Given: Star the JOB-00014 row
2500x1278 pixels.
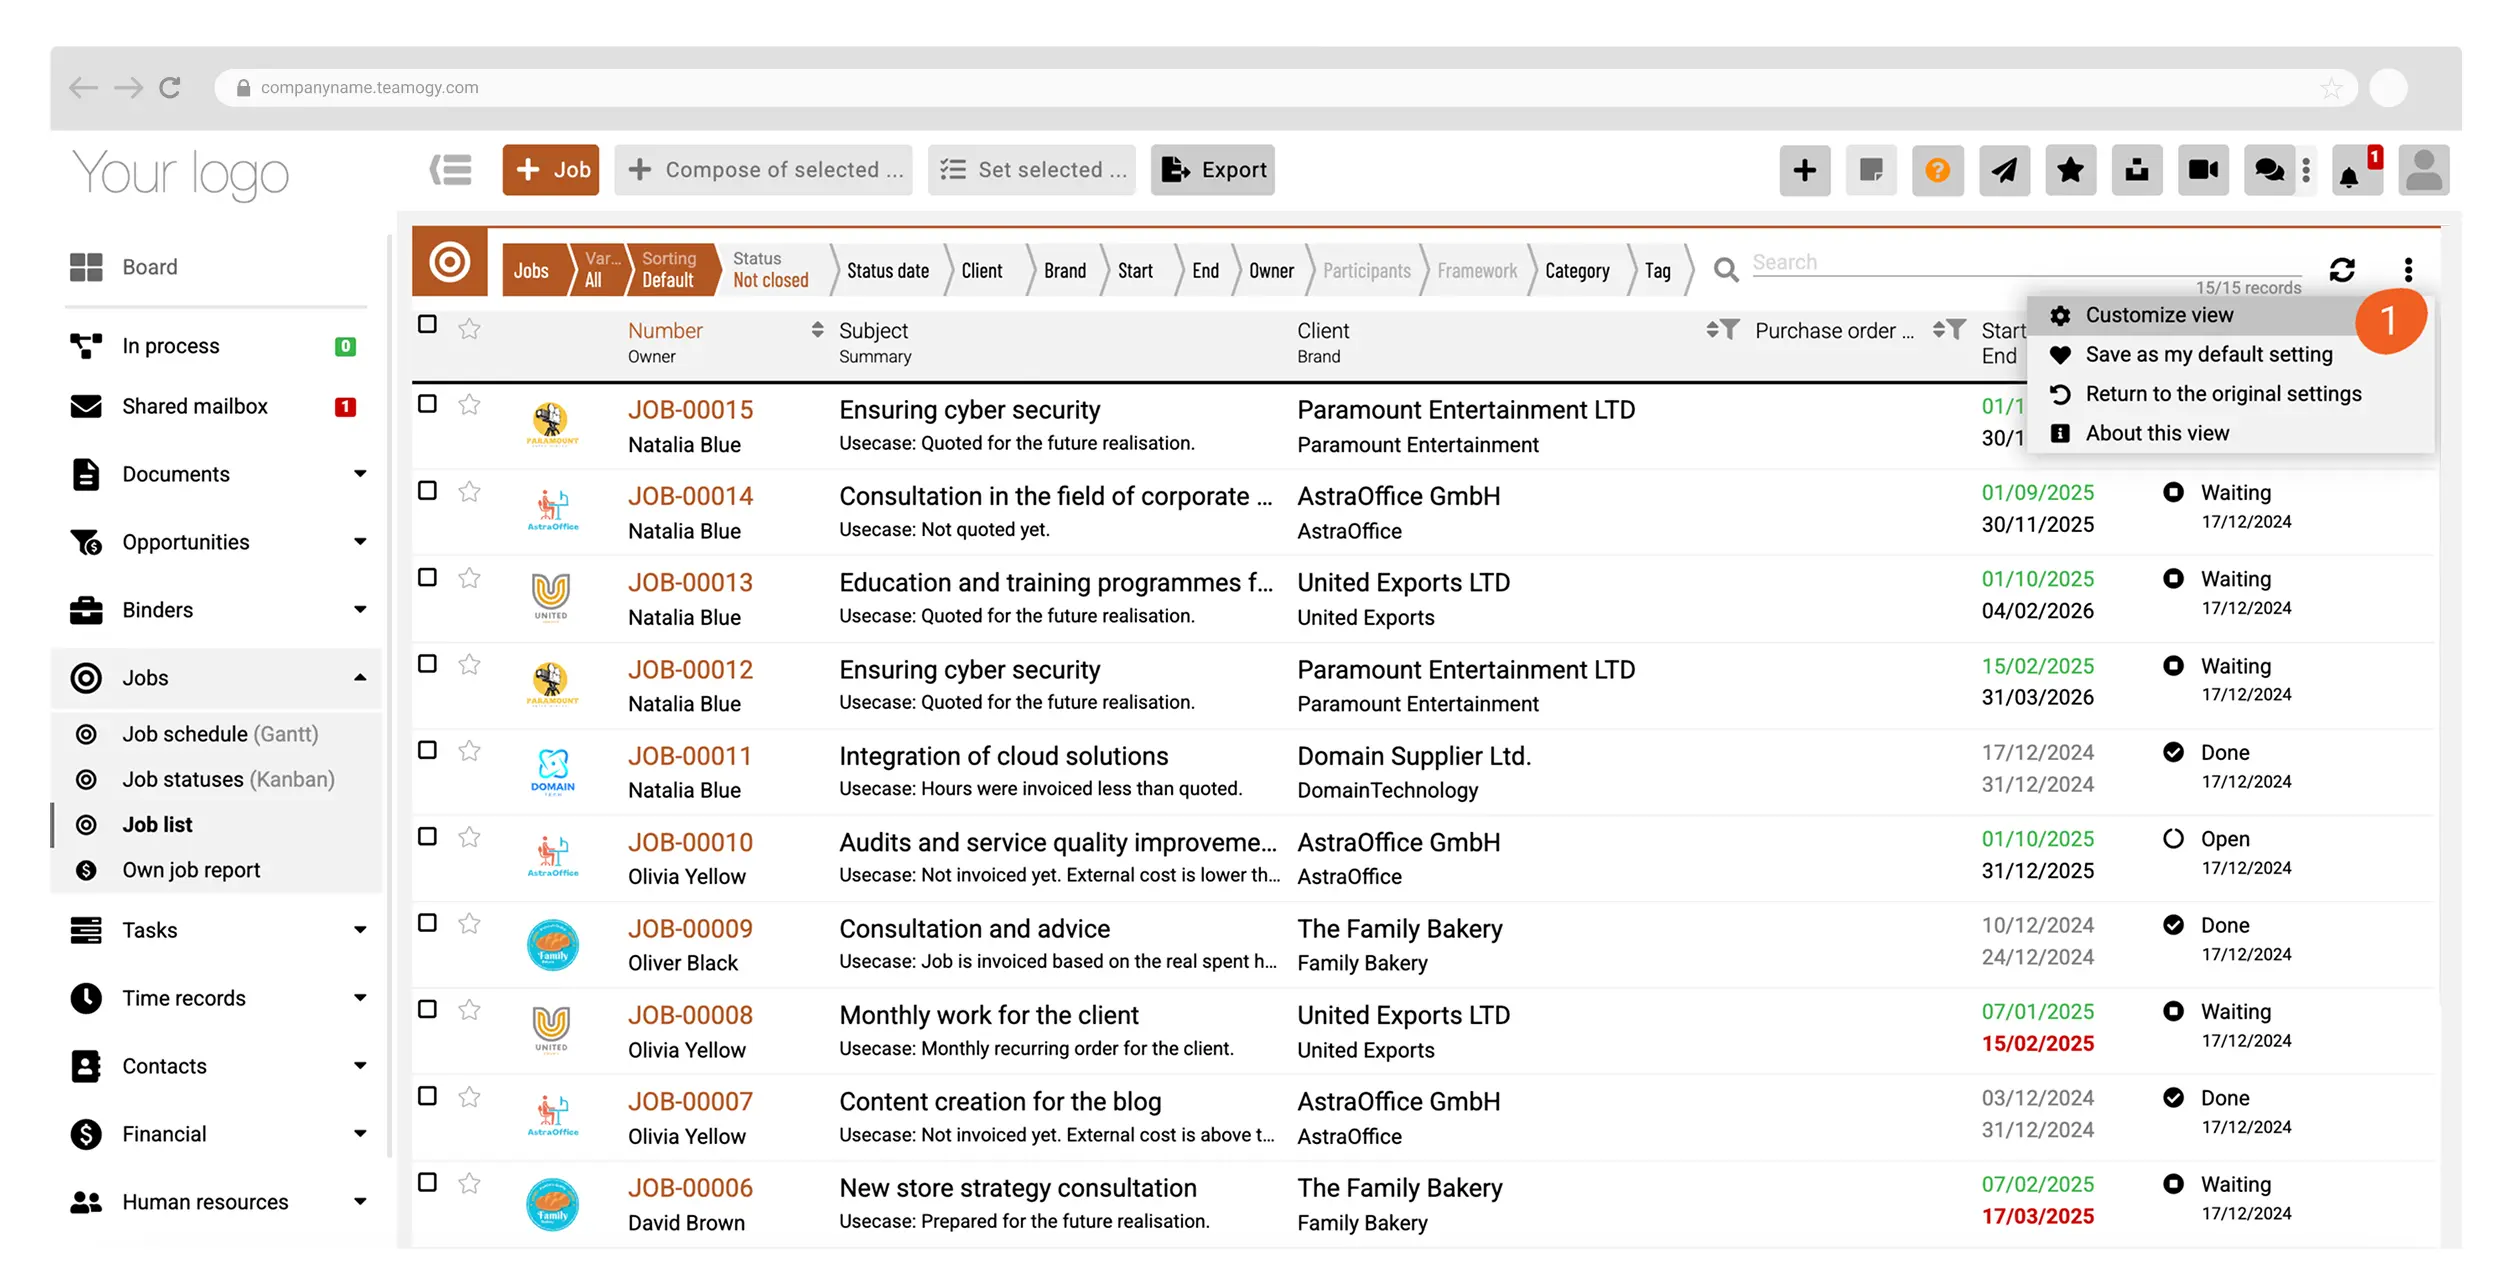Looking at the screenshot, I should coord(469,491).
